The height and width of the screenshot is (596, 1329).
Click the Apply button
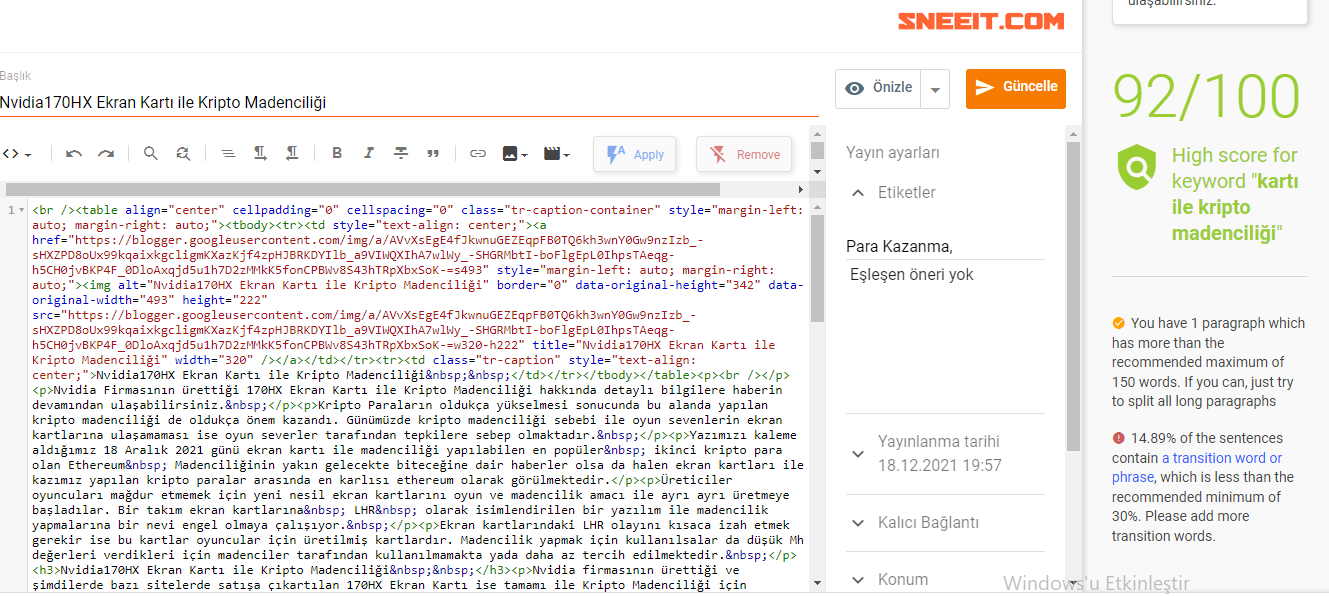(635, 154)
